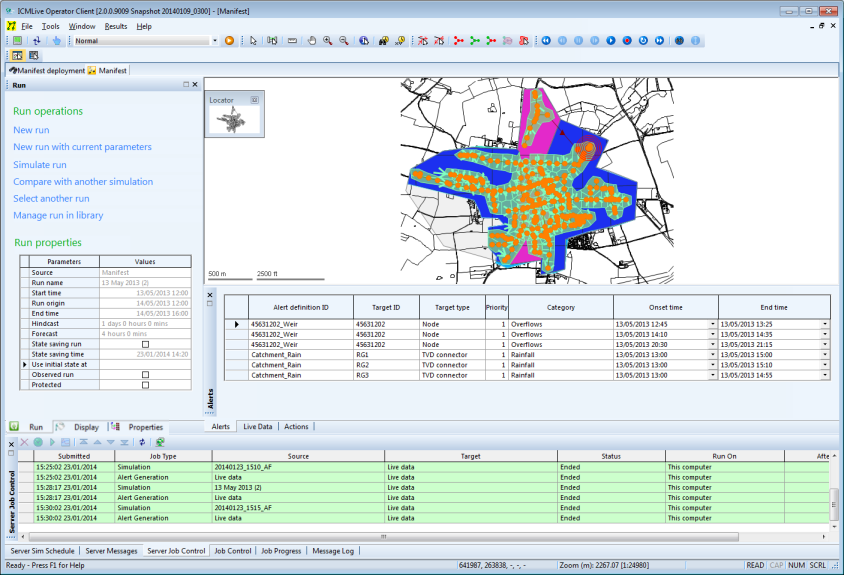Viewport: 844px width, 575px height.
Task: Click the zoom in magnifier tool
Action: [x=328, y=41]
